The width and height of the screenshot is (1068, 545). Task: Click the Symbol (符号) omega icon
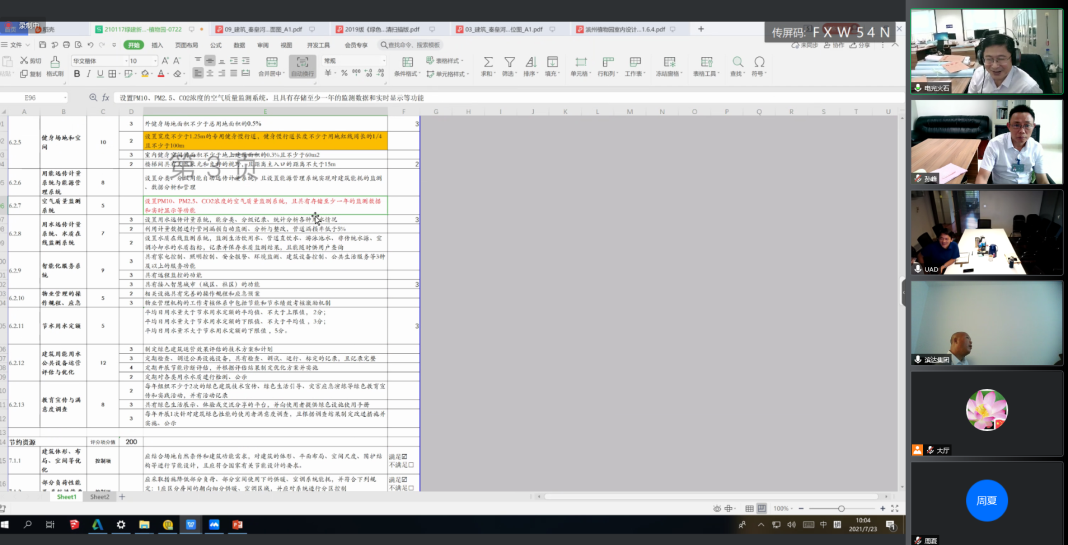(759, 62)
